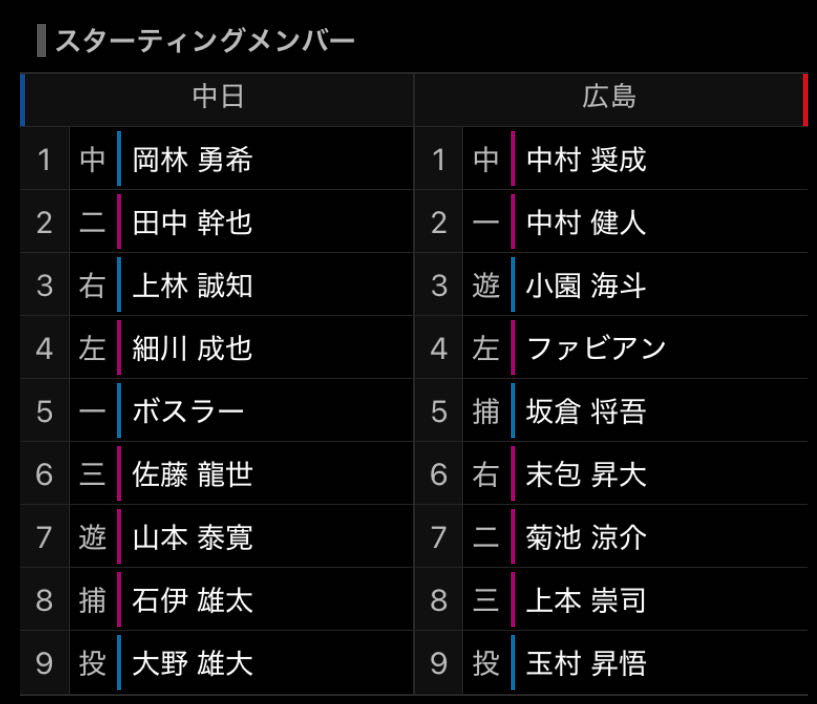Click the 中日 team header
The height and width of the screenshot is (704, 817).
[217, 97]
